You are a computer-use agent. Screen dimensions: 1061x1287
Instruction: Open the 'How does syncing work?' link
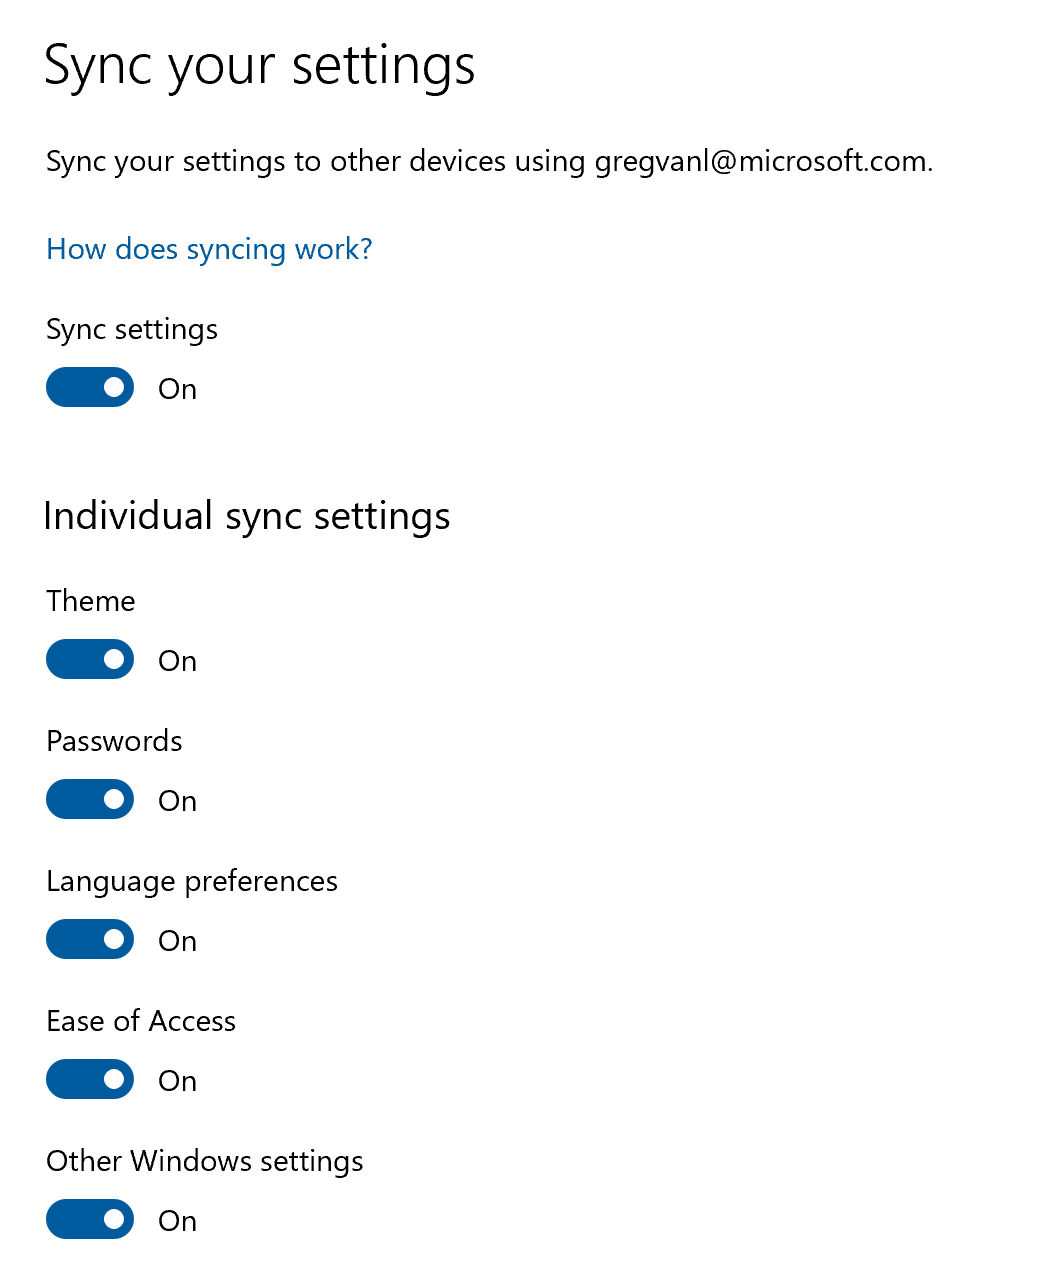pyautogui.click(x=209, y=249)
